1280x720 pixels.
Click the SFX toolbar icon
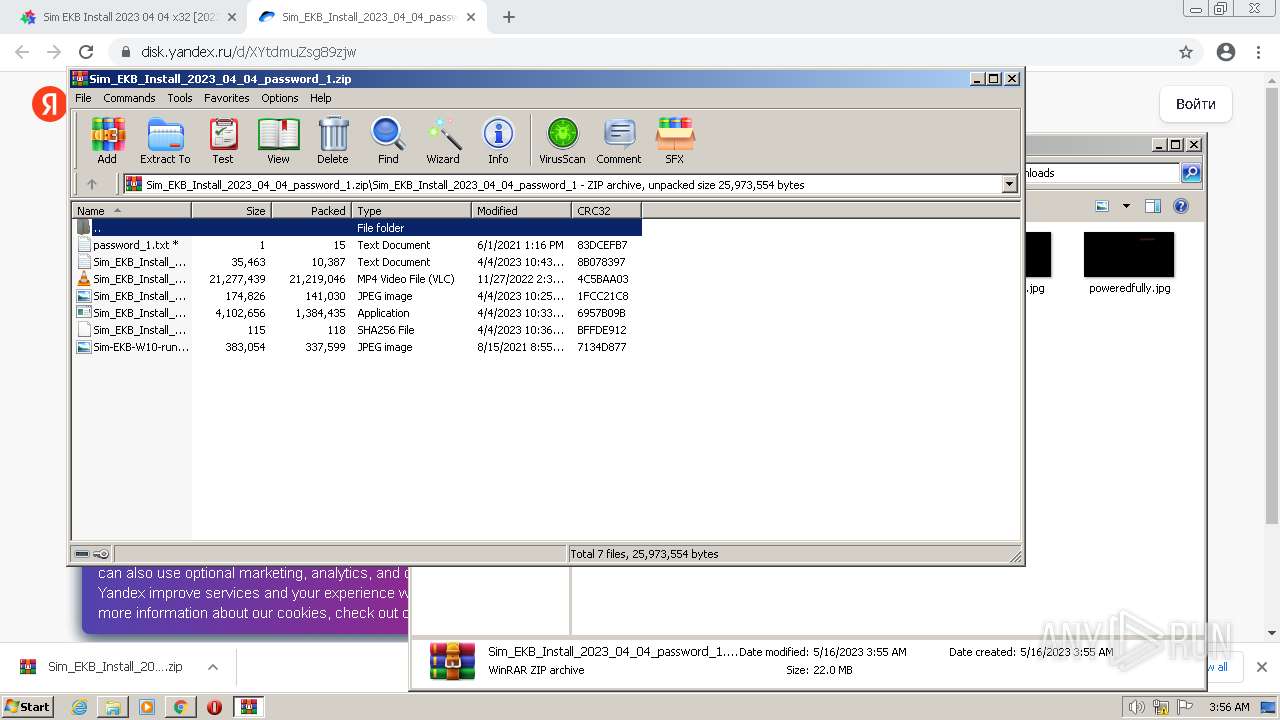[675, 140]
